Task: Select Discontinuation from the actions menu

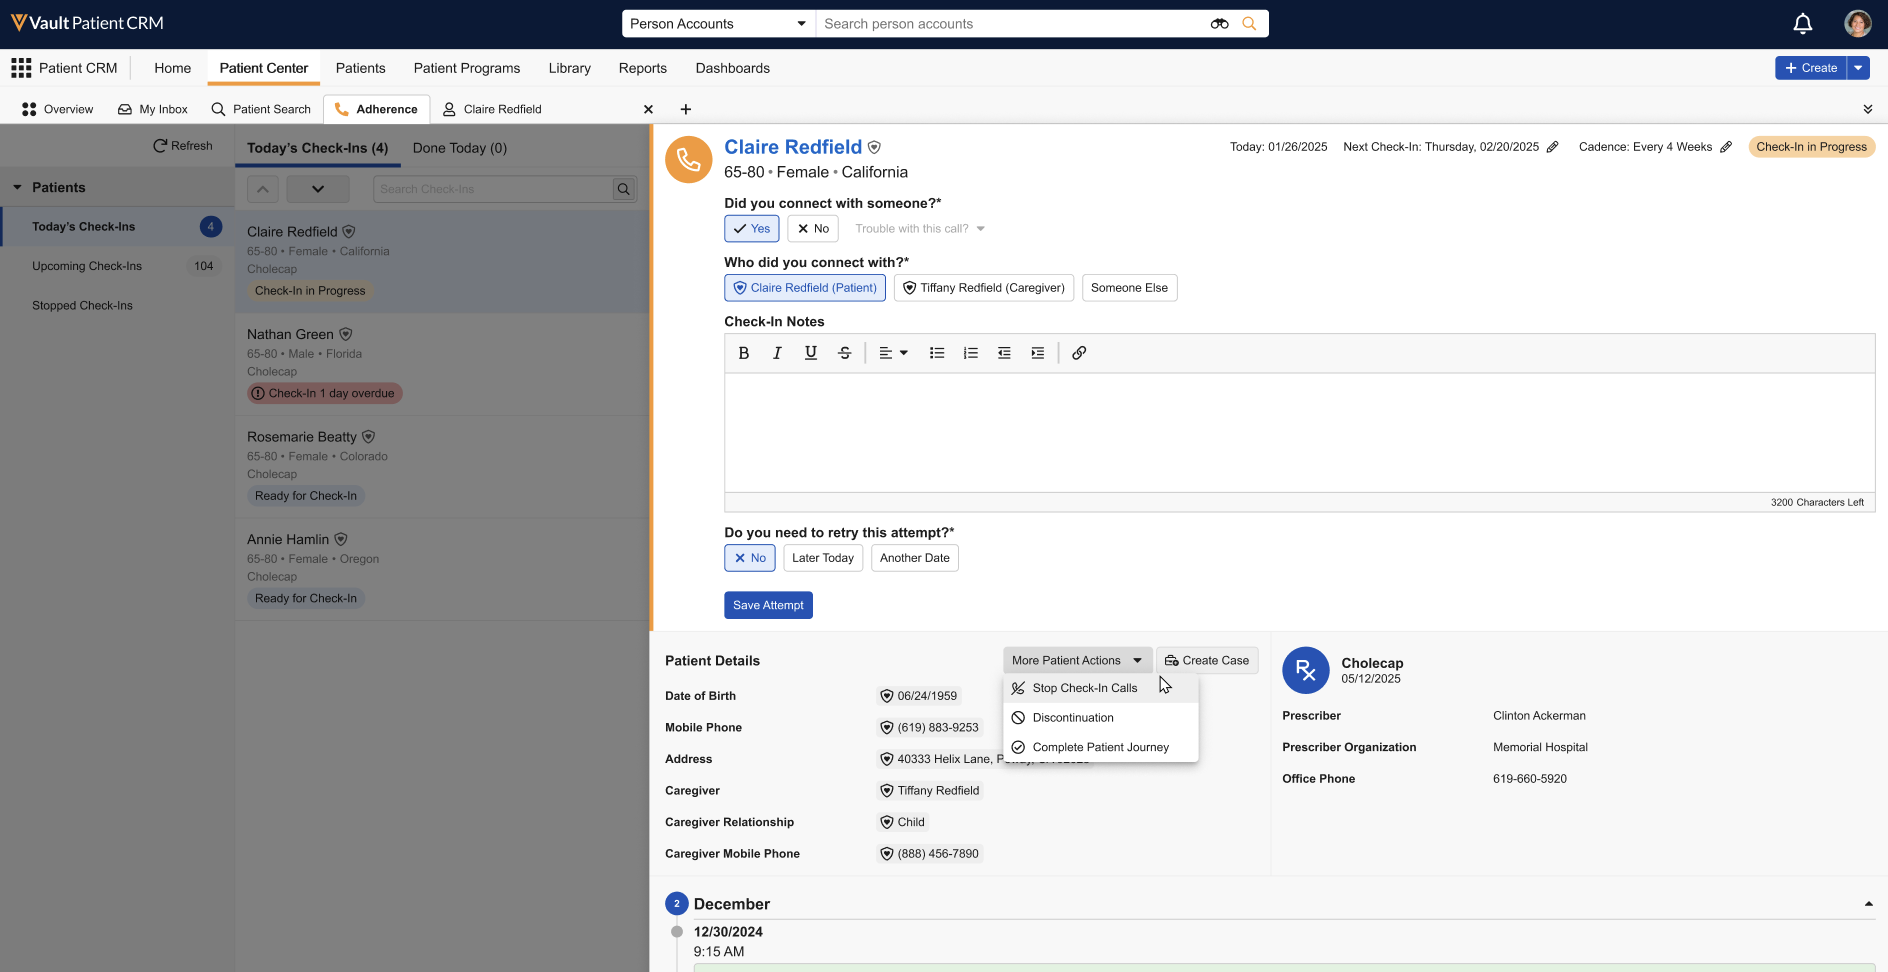Action: [x=1072, y=718]
